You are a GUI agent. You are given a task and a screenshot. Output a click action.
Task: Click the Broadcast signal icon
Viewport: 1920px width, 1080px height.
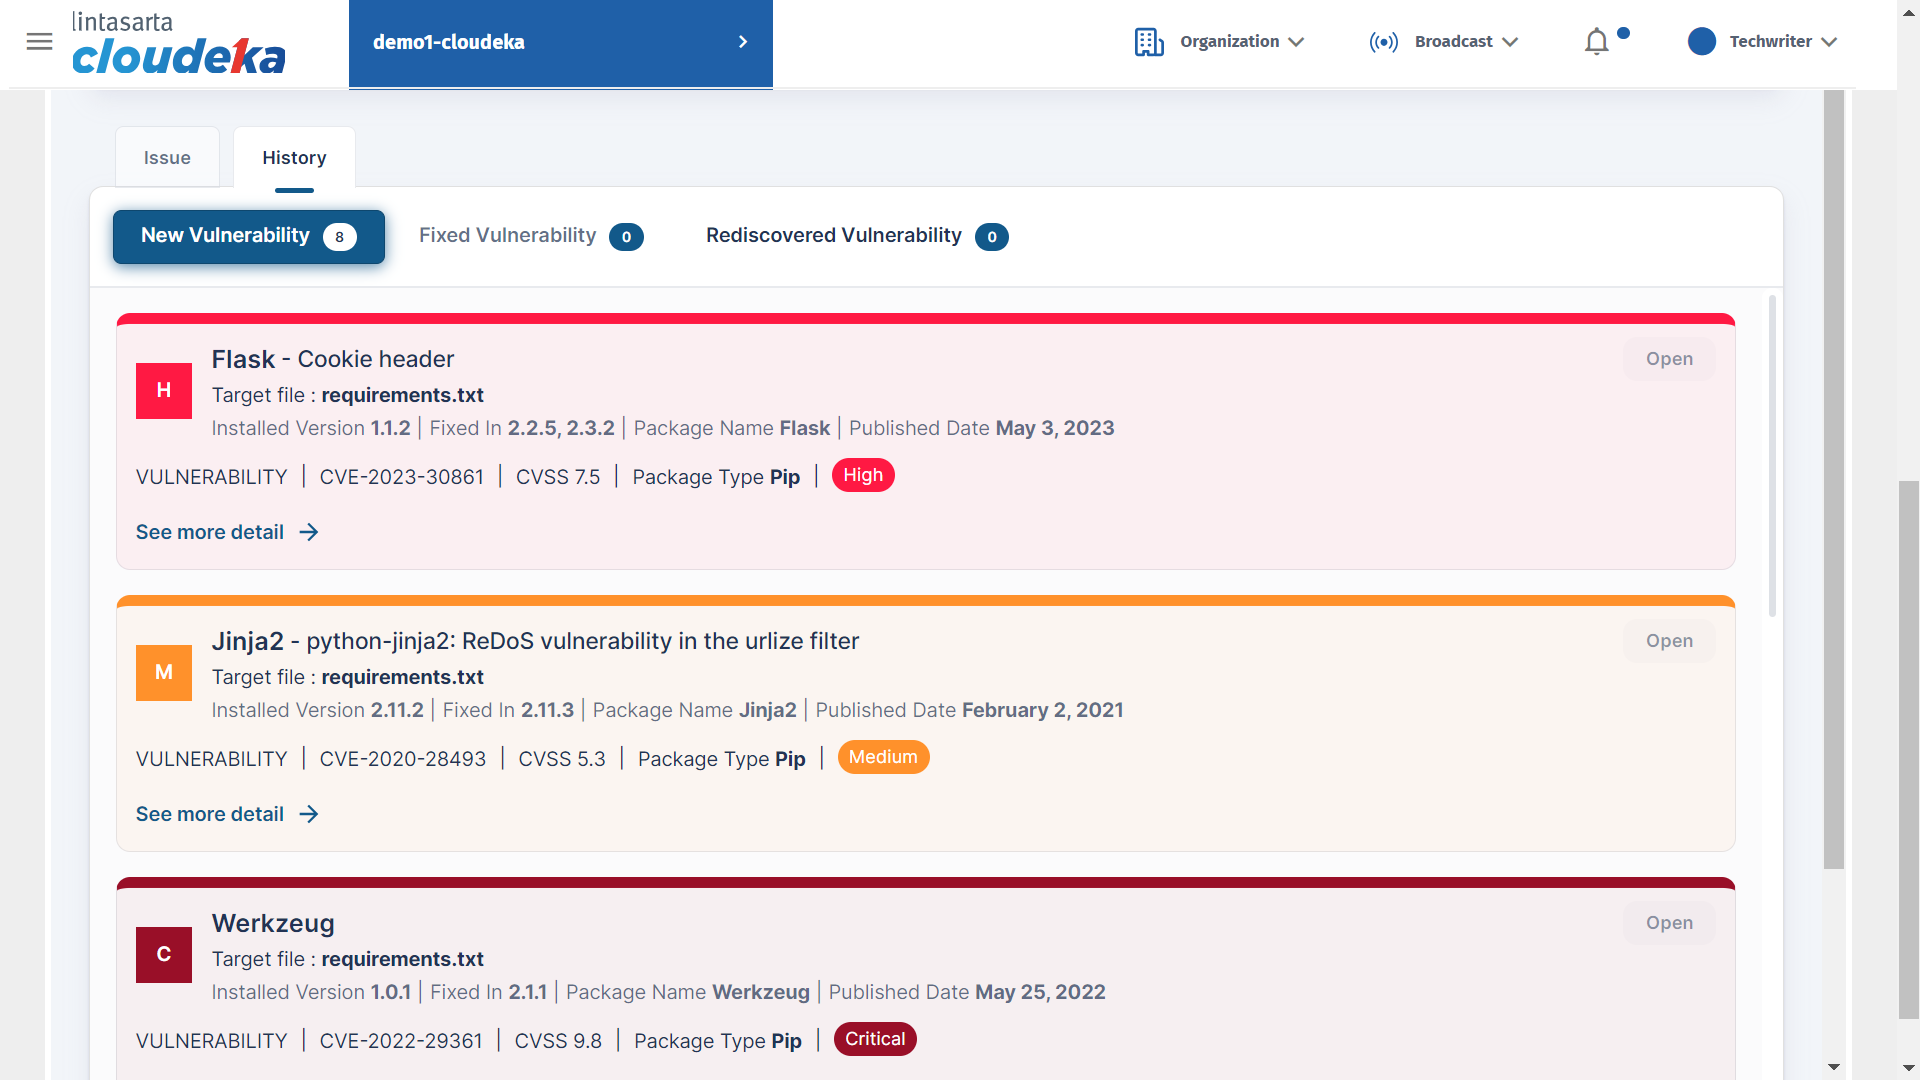coord(1383,42)
